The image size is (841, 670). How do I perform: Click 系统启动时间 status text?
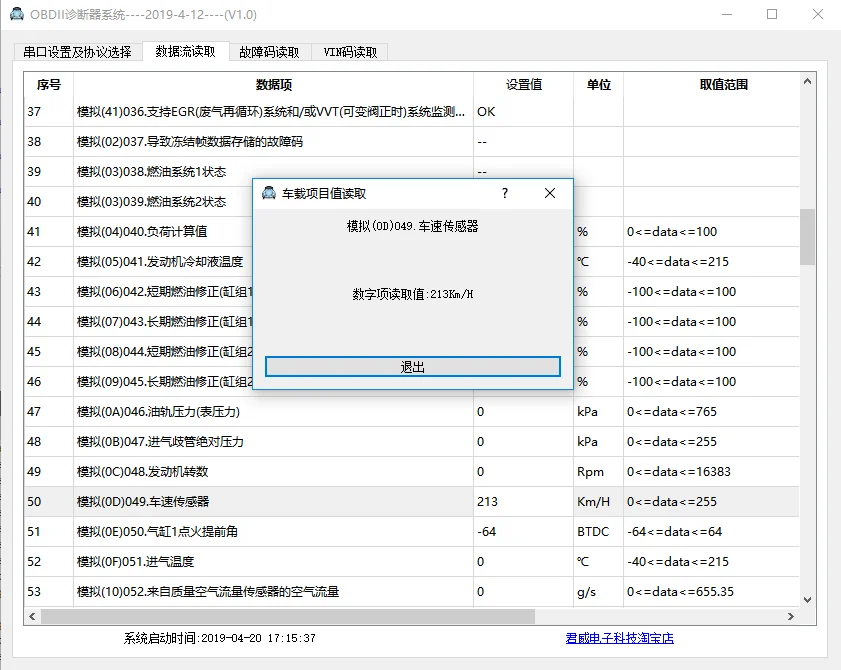point(219,638)
